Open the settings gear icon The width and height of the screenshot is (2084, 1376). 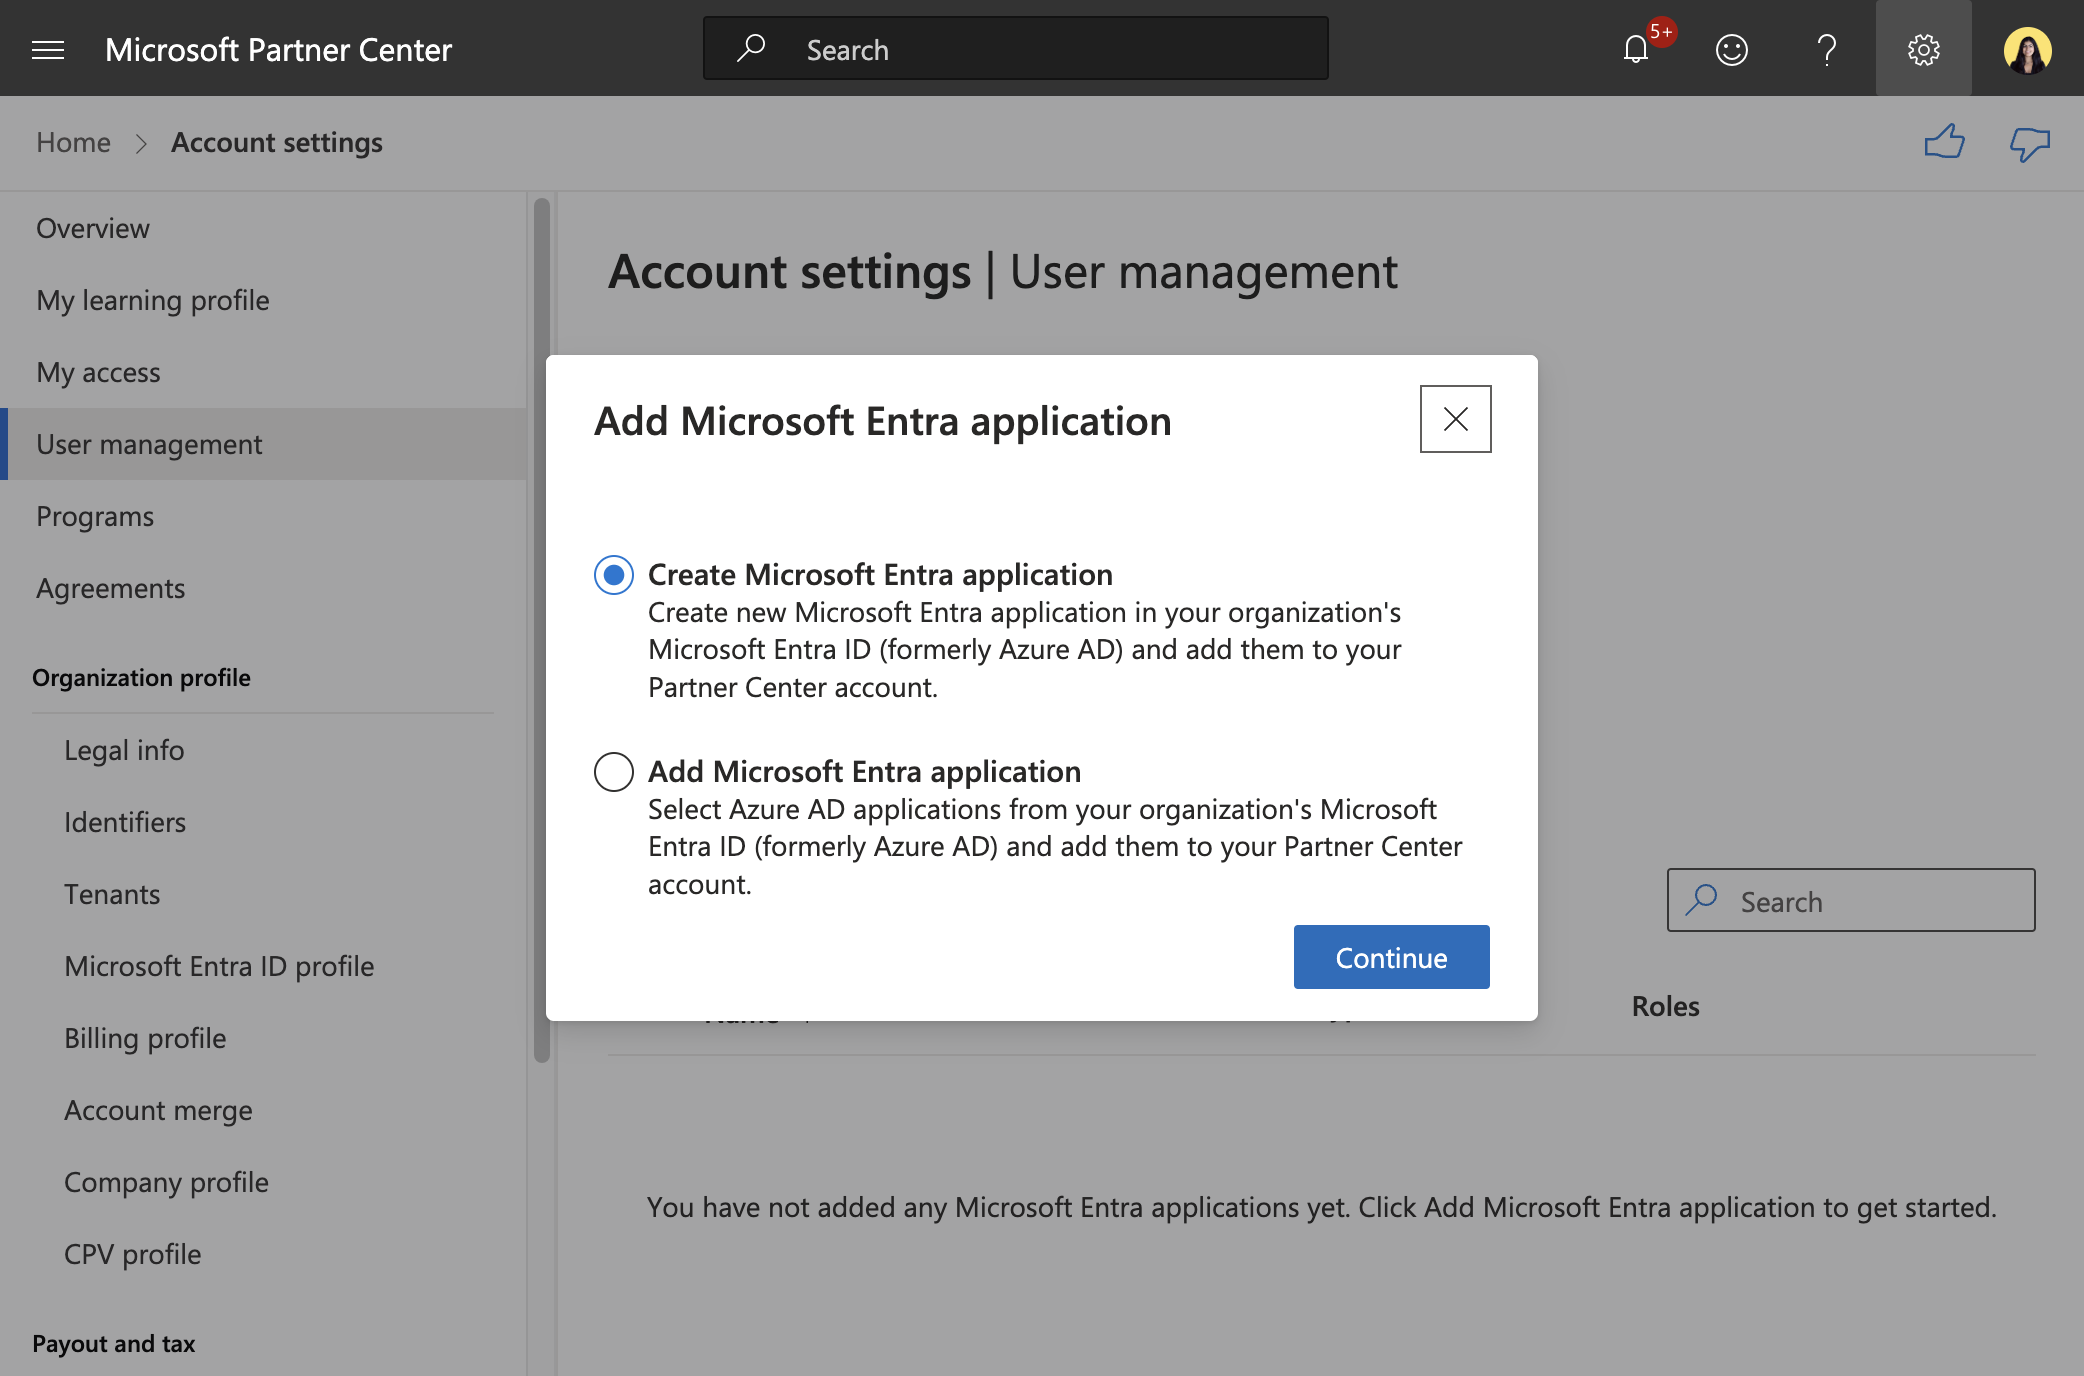pyautogui.click(x=1924, y=49)
